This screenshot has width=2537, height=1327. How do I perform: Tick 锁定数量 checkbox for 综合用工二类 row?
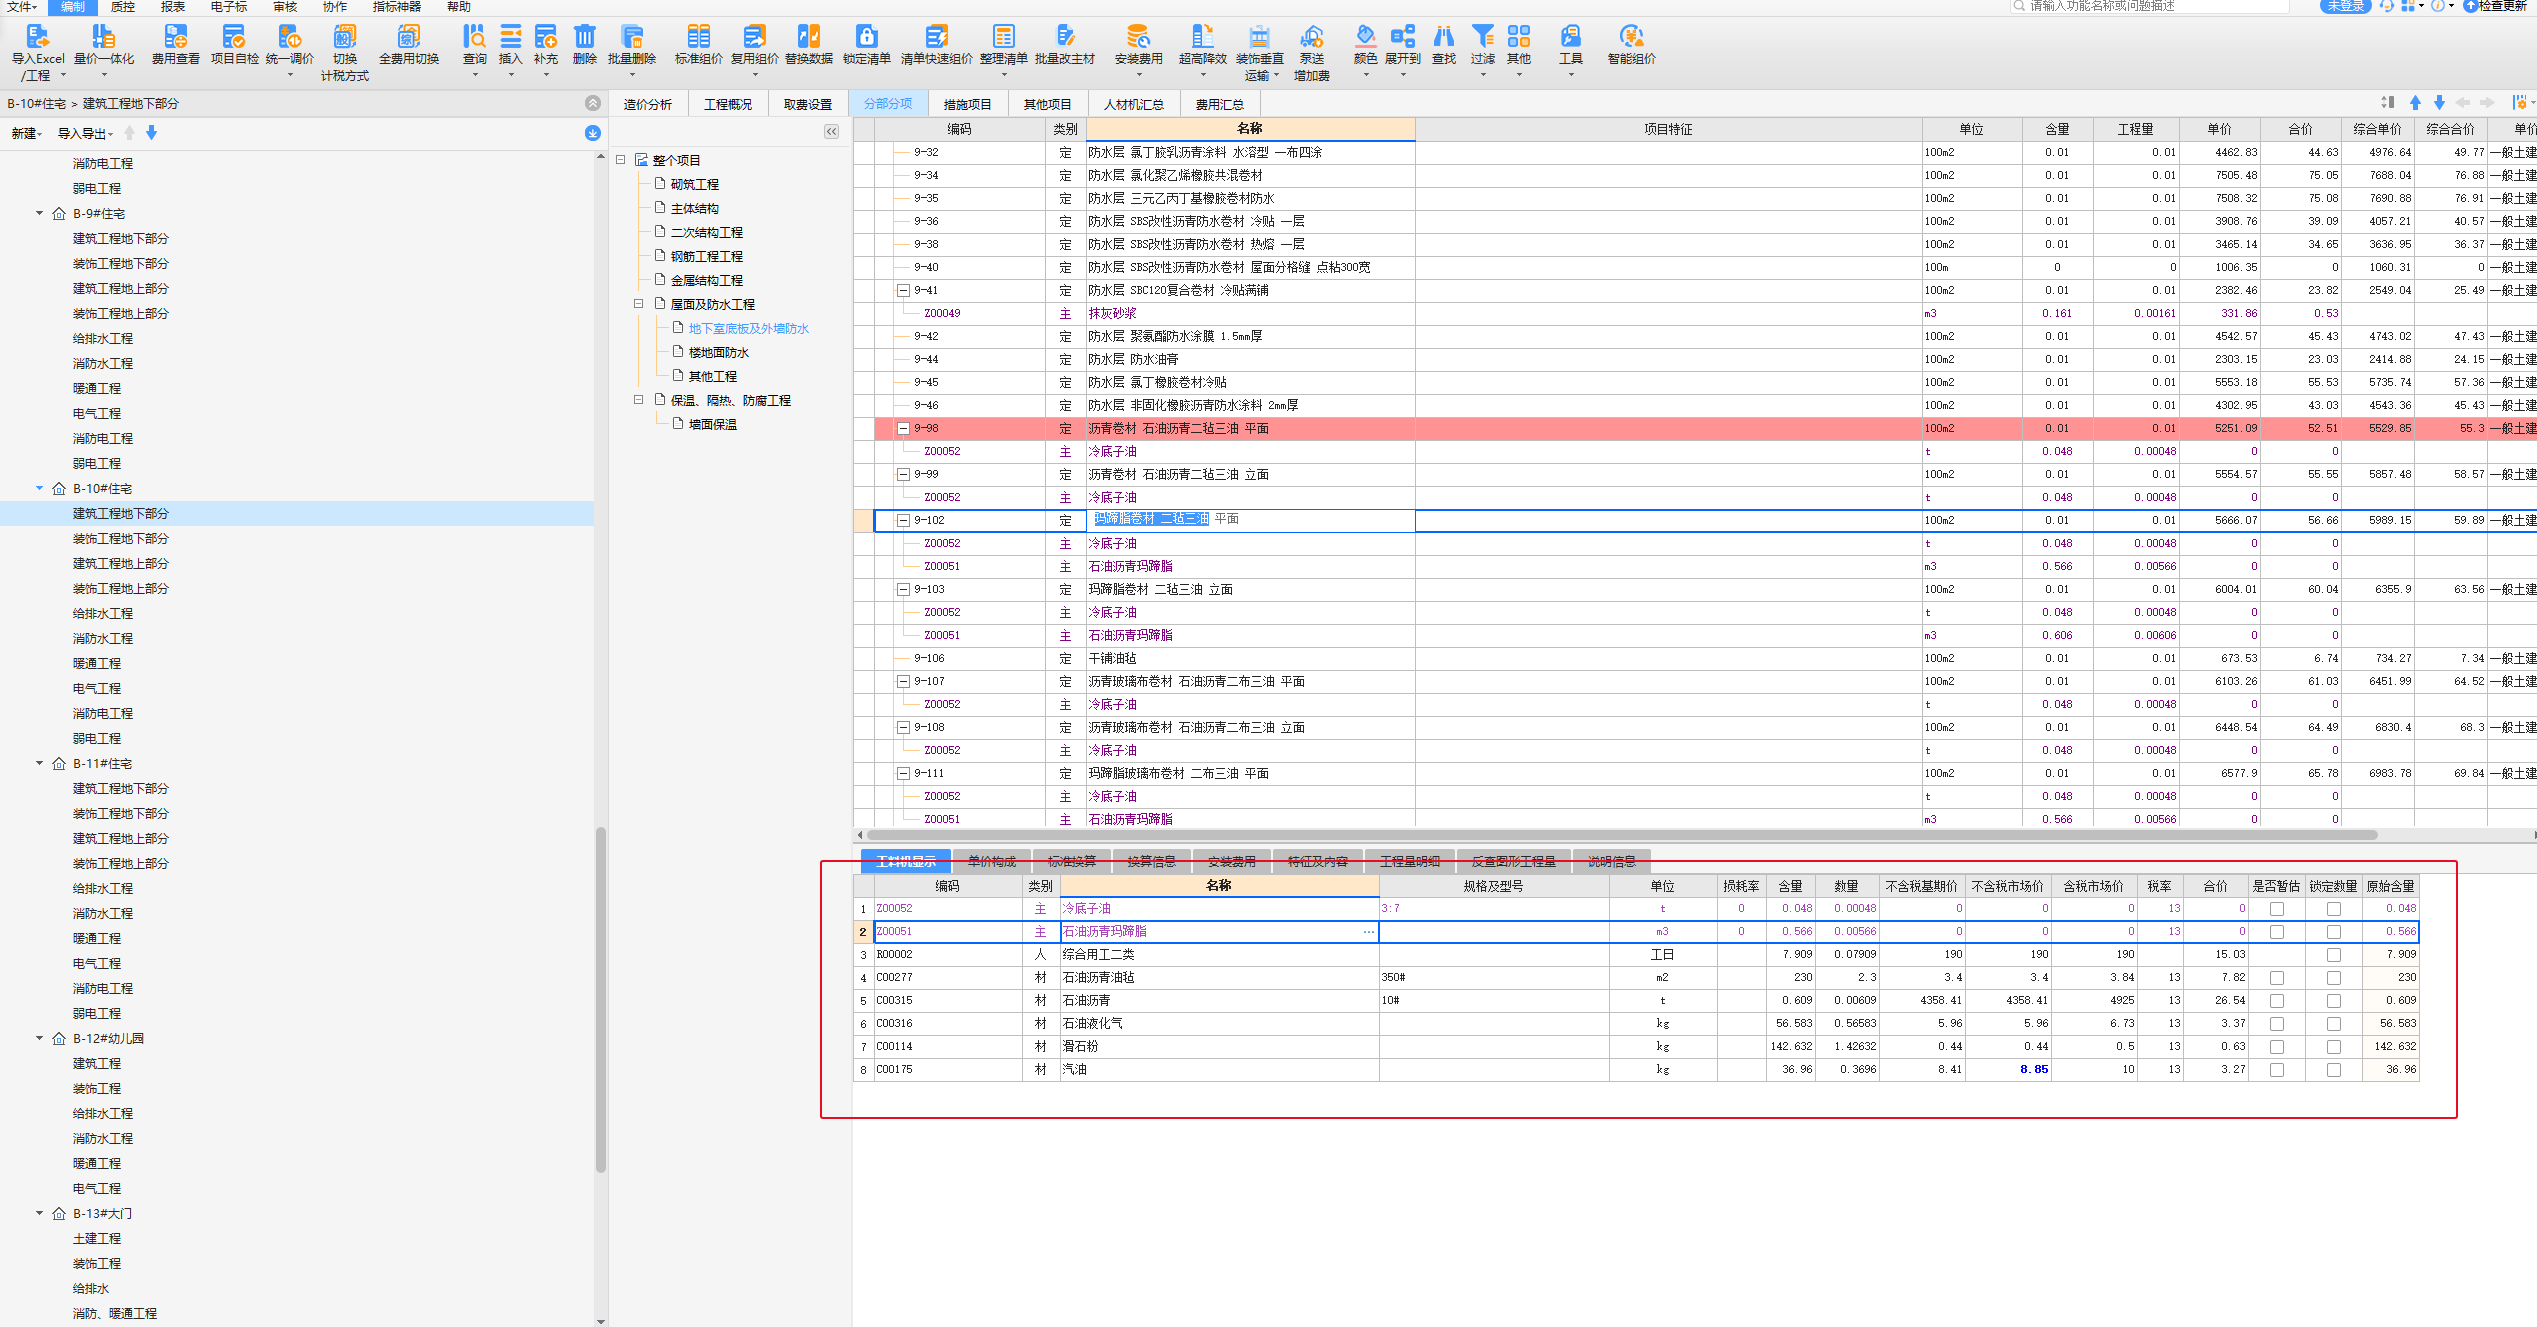[x=2334, y=955]
